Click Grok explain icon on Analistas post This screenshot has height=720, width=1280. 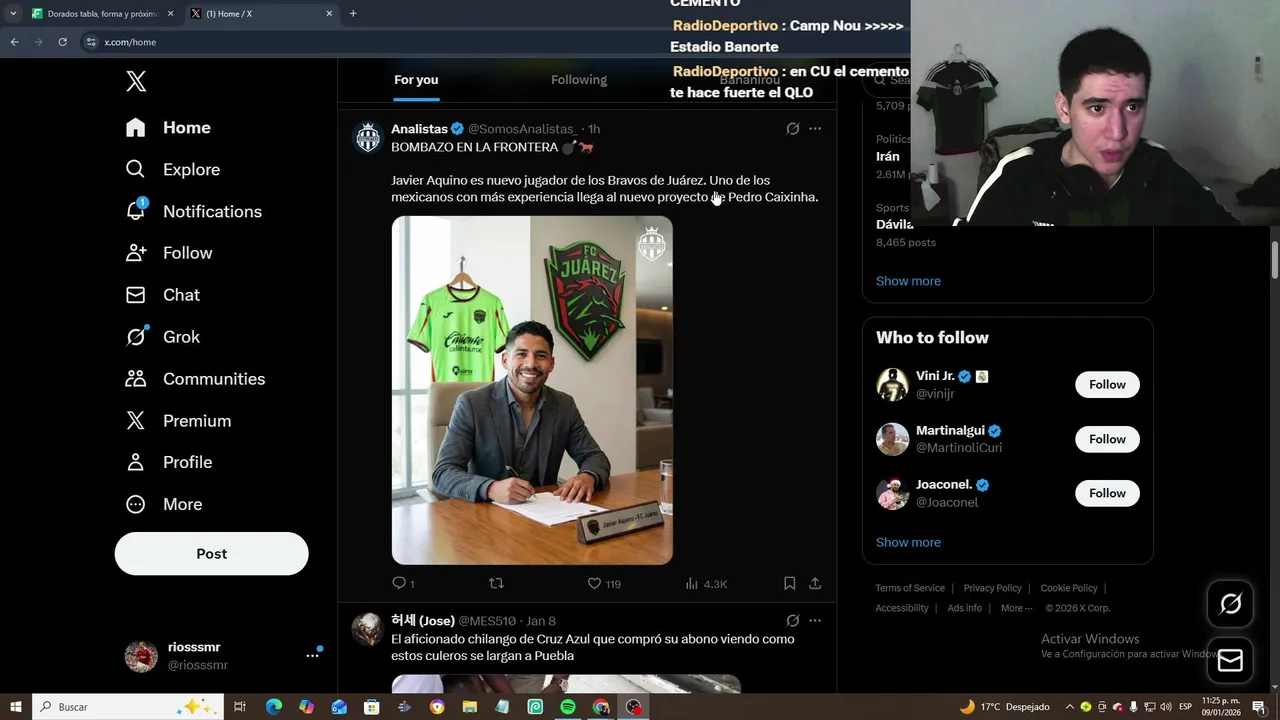[792, 129]
